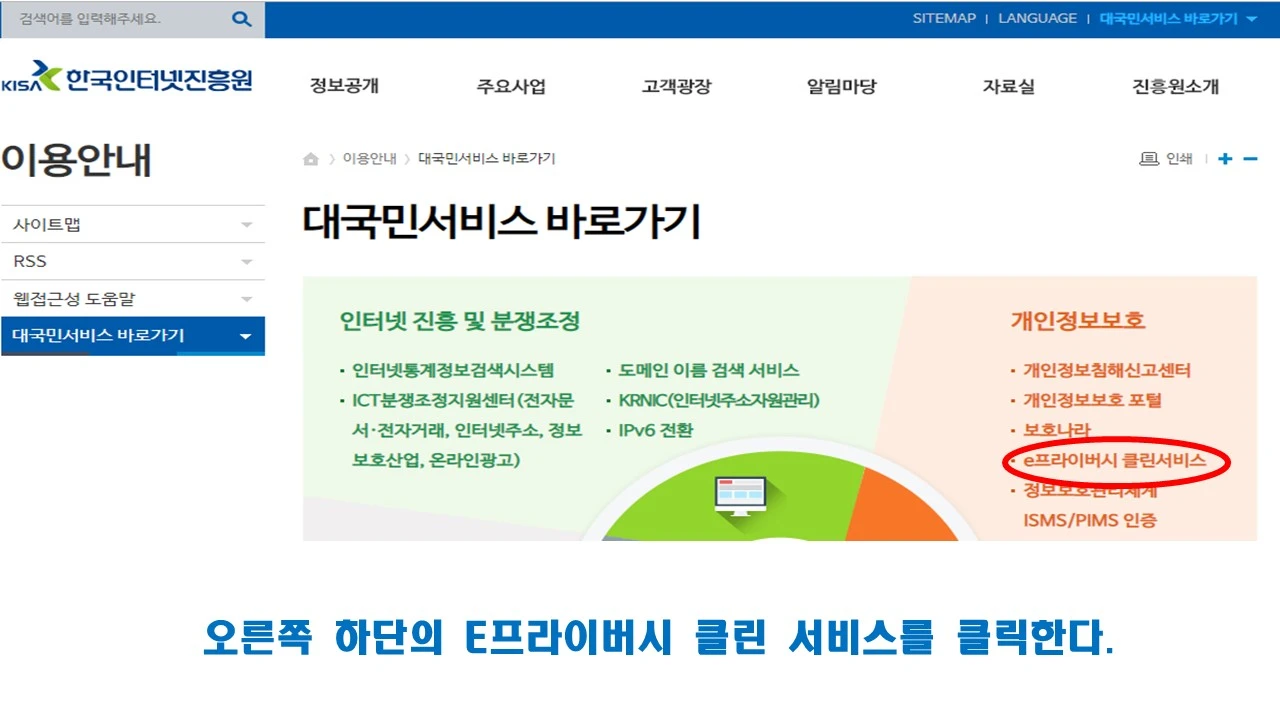Open 자료실 main menu
This screenshot has height=720, width=1280.
coord(1008,86)
